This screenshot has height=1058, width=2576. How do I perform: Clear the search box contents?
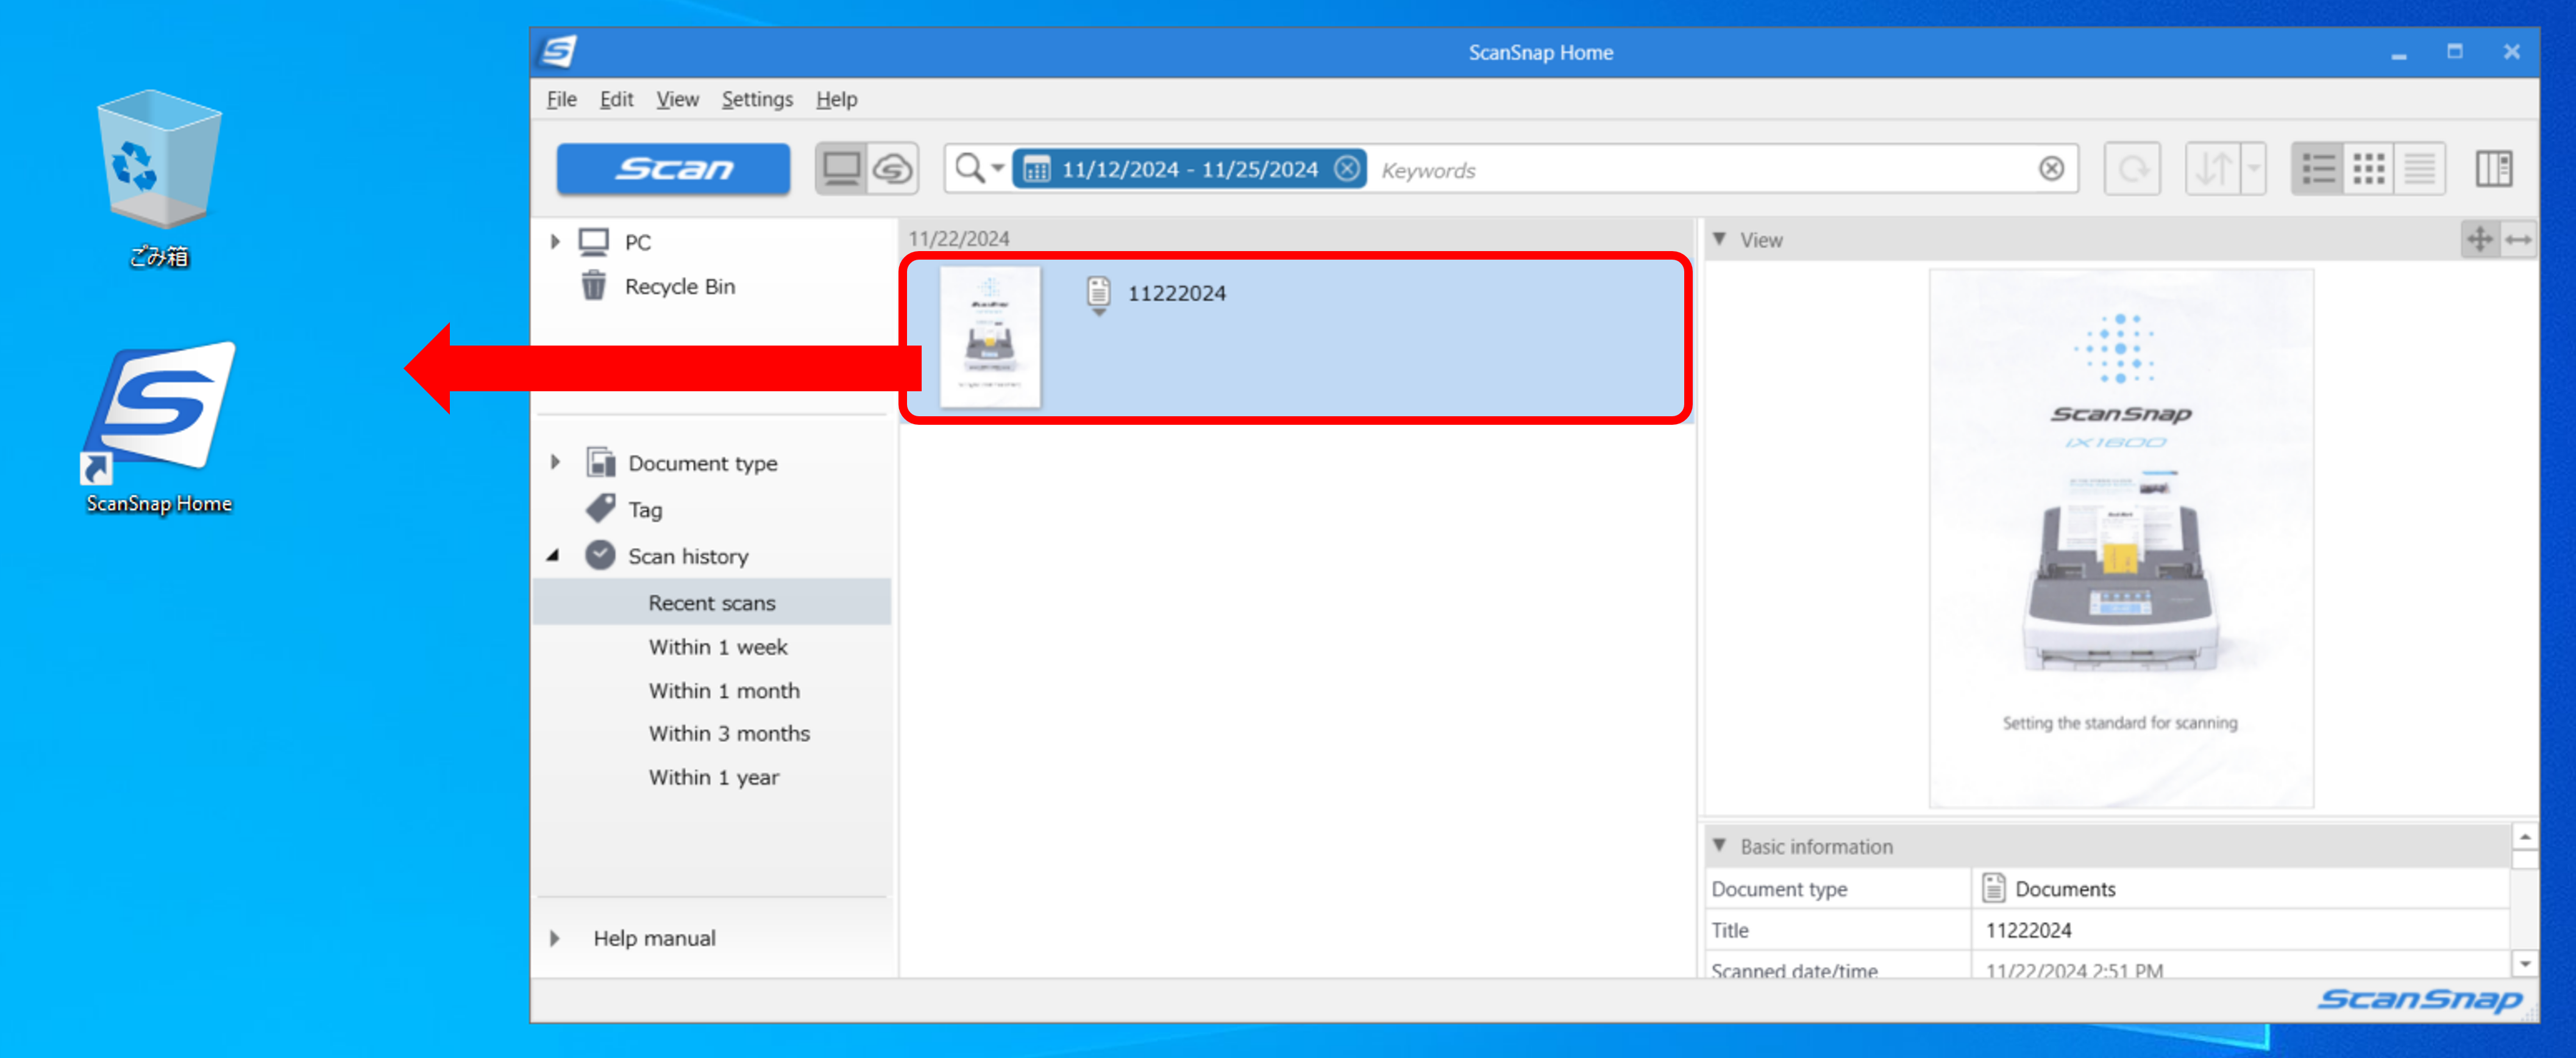pyautogui.click(x=2051, y=169)
